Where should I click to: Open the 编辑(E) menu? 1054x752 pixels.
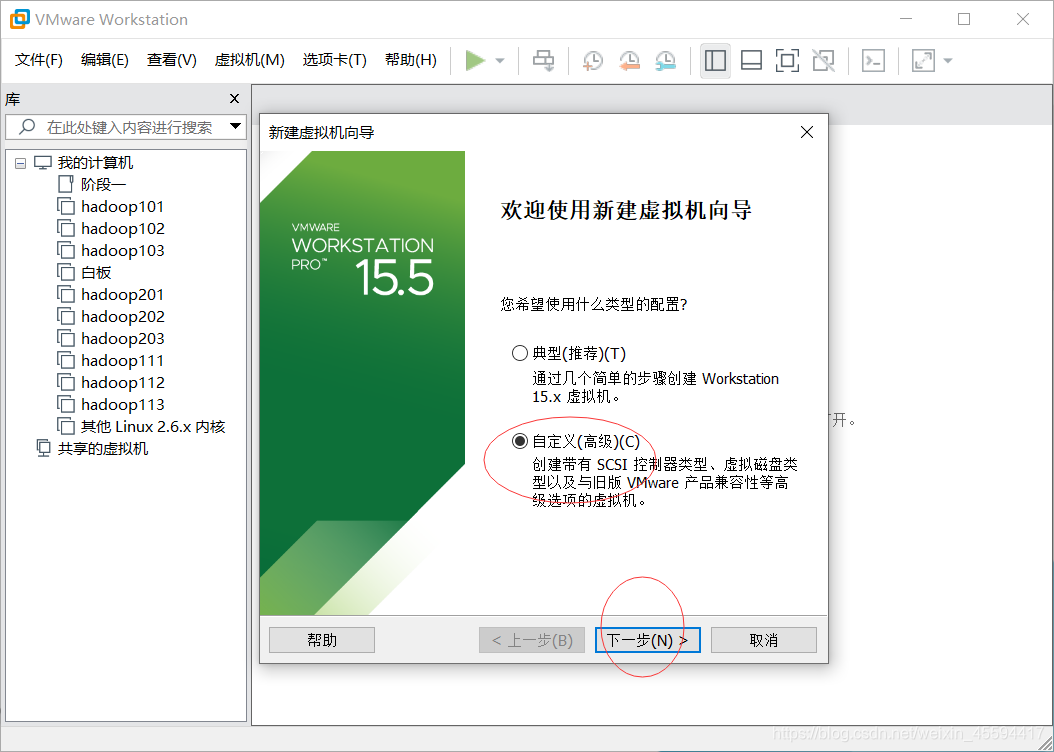[105, 60]
